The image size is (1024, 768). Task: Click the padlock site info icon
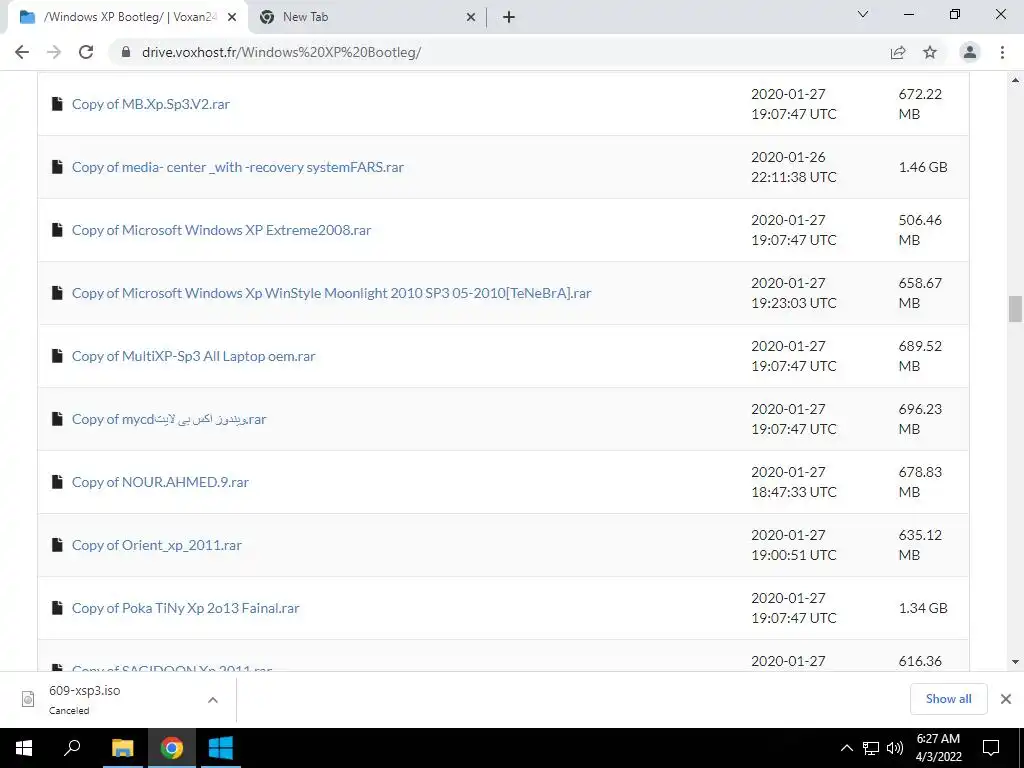click(127, 52)
